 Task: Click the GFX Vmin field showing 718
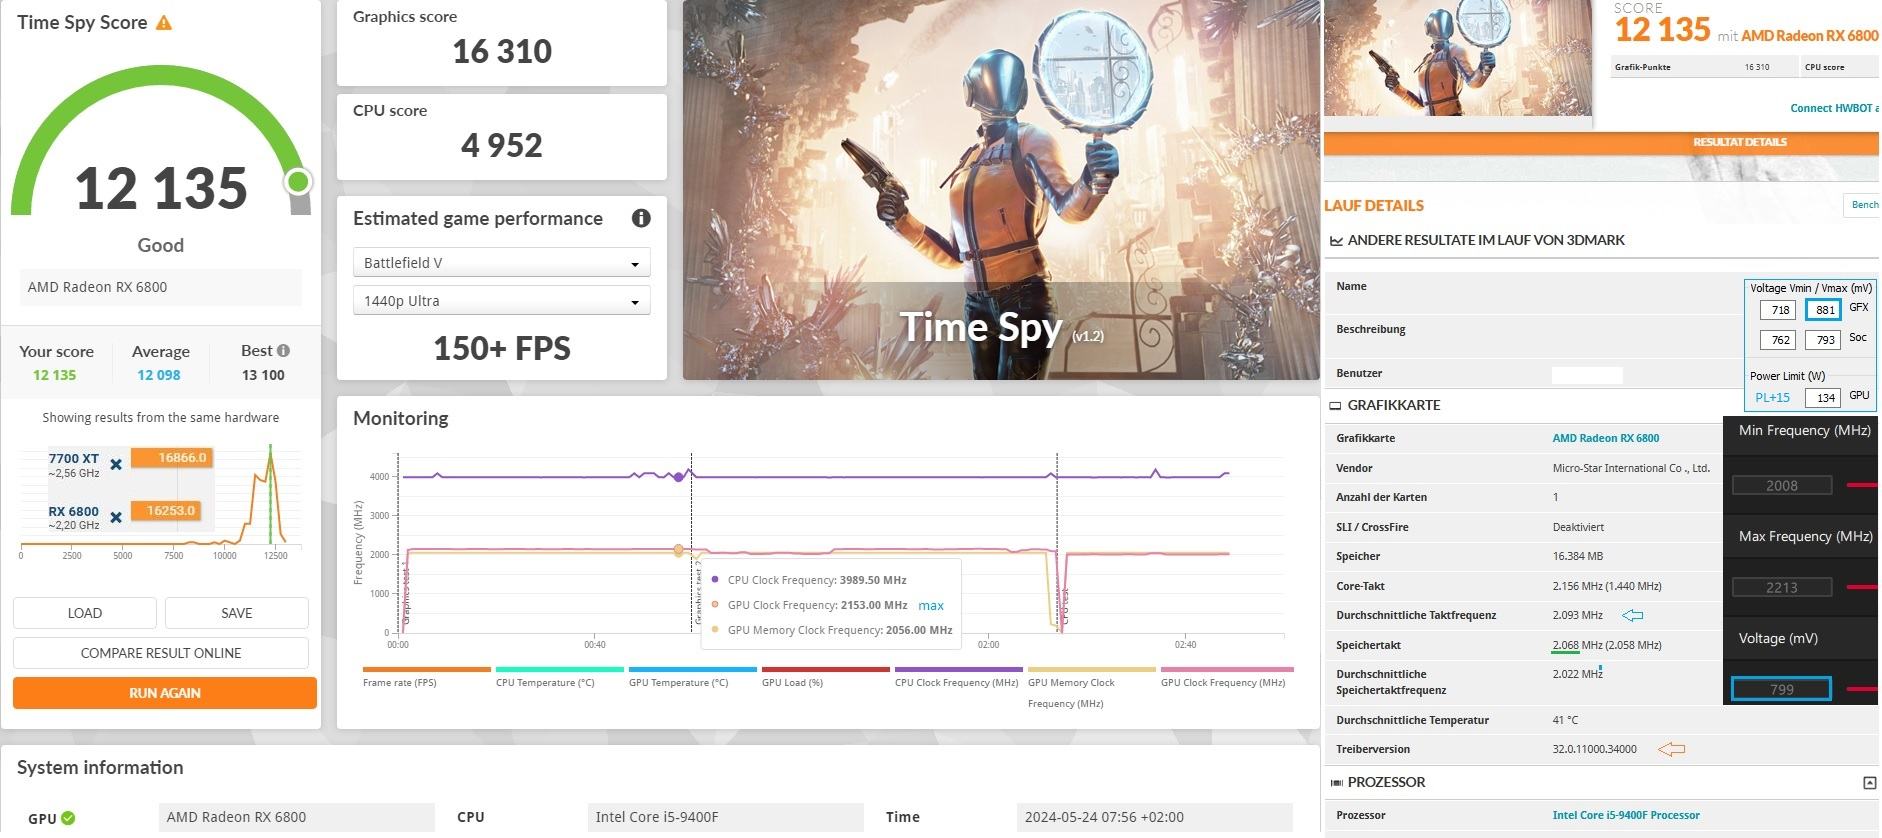tap(1780, 310)
